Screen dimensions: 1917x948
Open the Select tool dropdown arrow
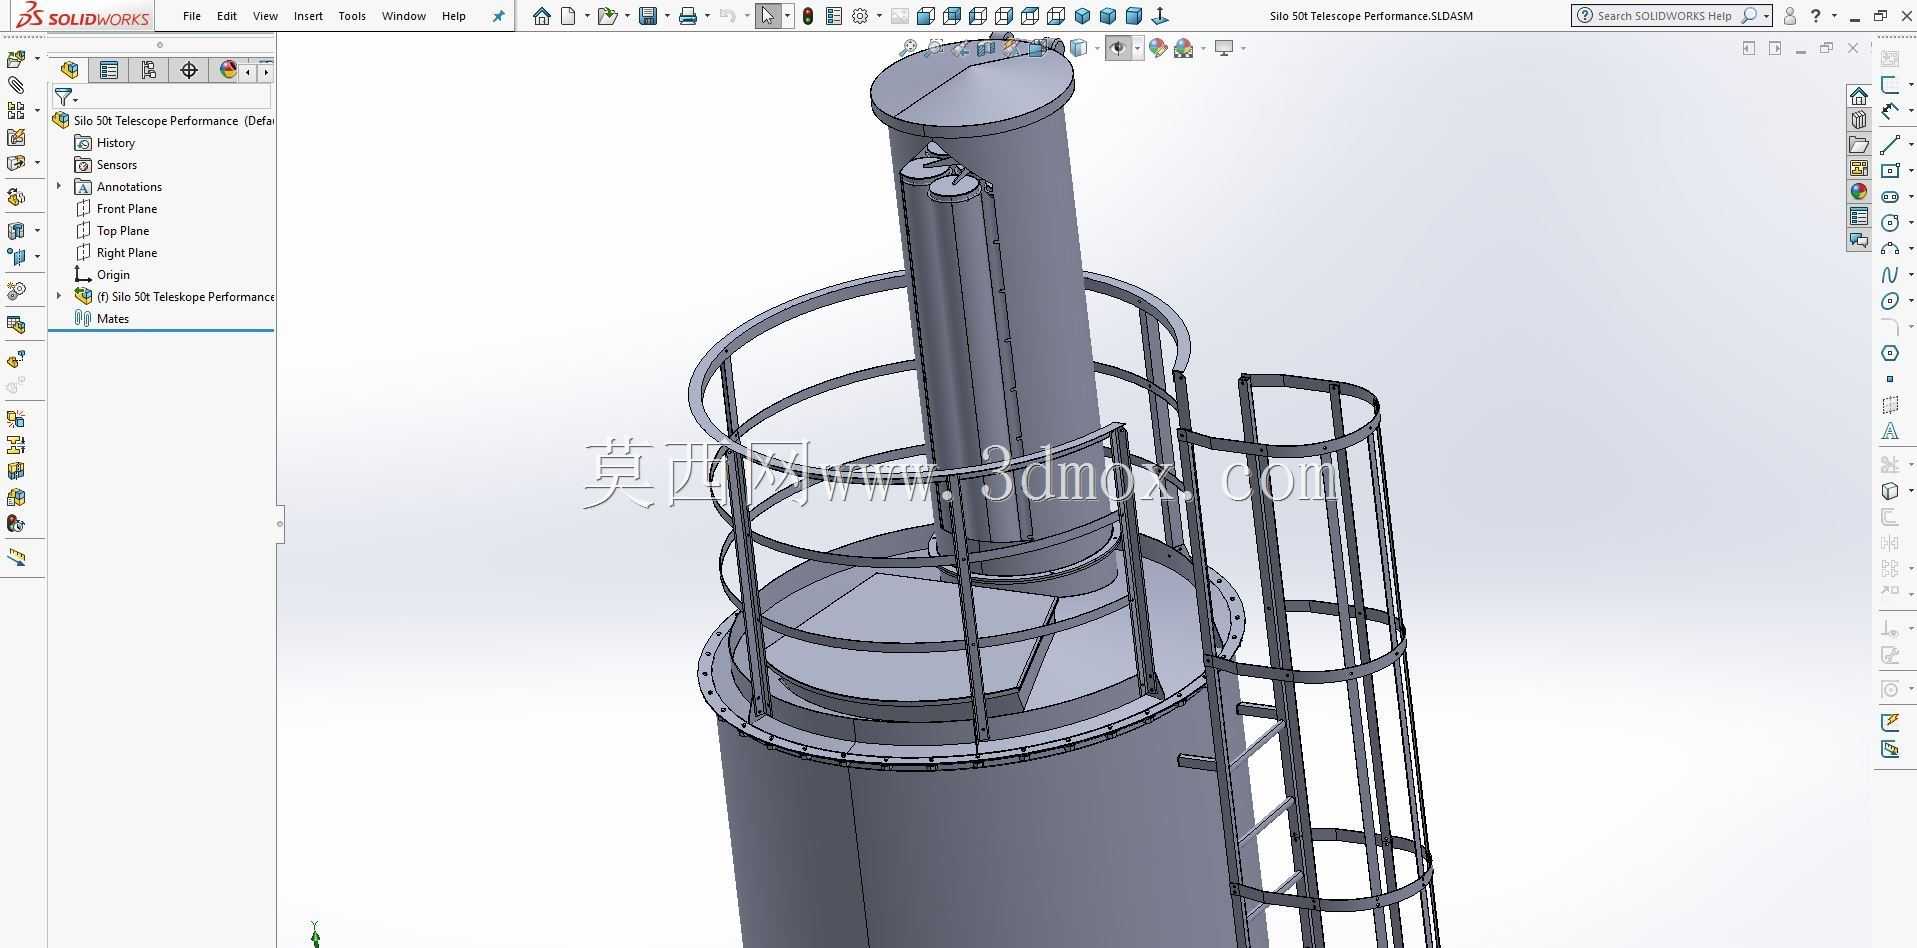click(787, 16)
